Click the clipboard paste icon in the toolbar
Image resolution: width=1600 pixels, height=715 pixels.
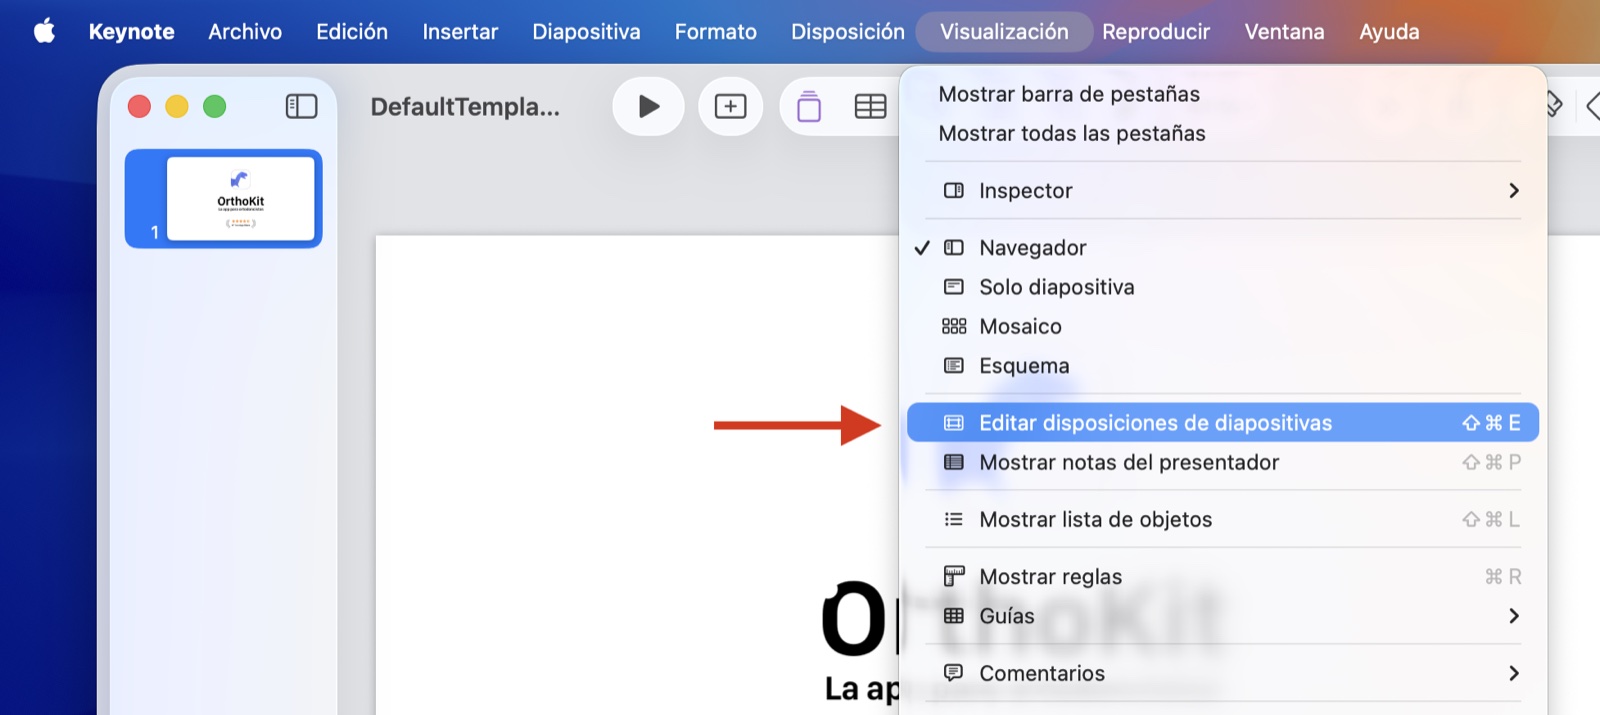tap(808, 106)
